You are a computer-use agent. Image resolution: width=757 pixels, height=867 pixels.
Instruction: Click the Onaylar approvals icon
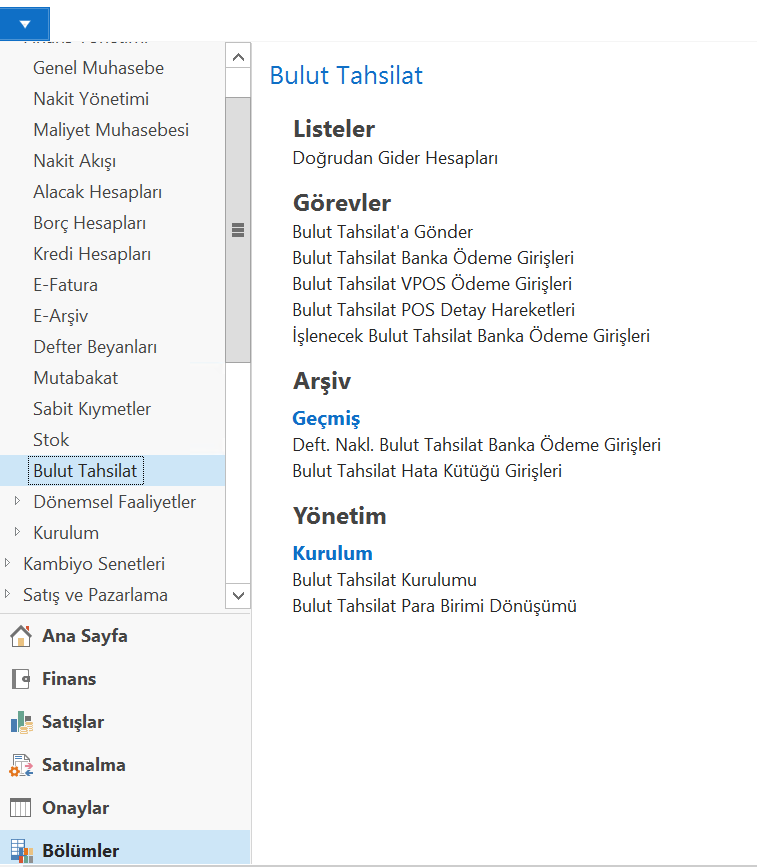pos(20,808)
